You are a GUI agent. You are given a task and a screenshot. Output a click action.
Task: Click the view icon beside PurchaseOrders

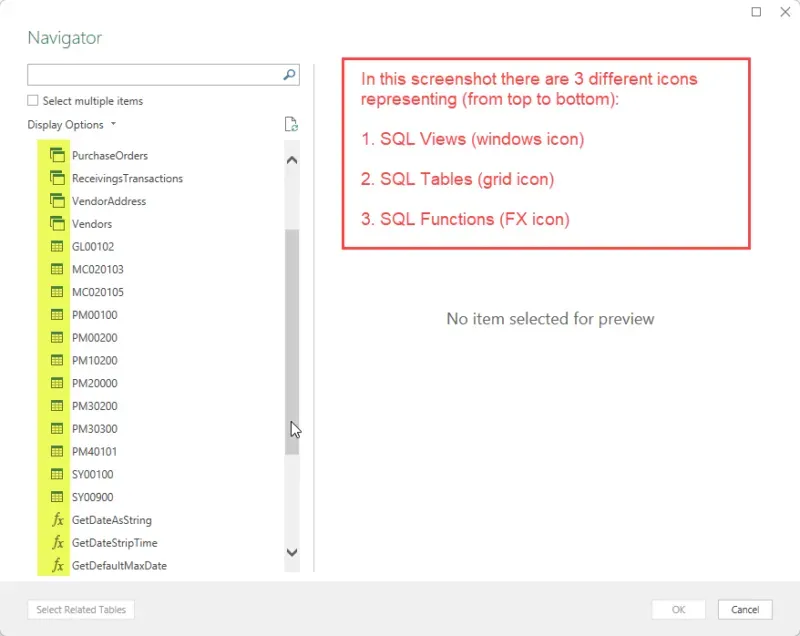pos(57,156)
